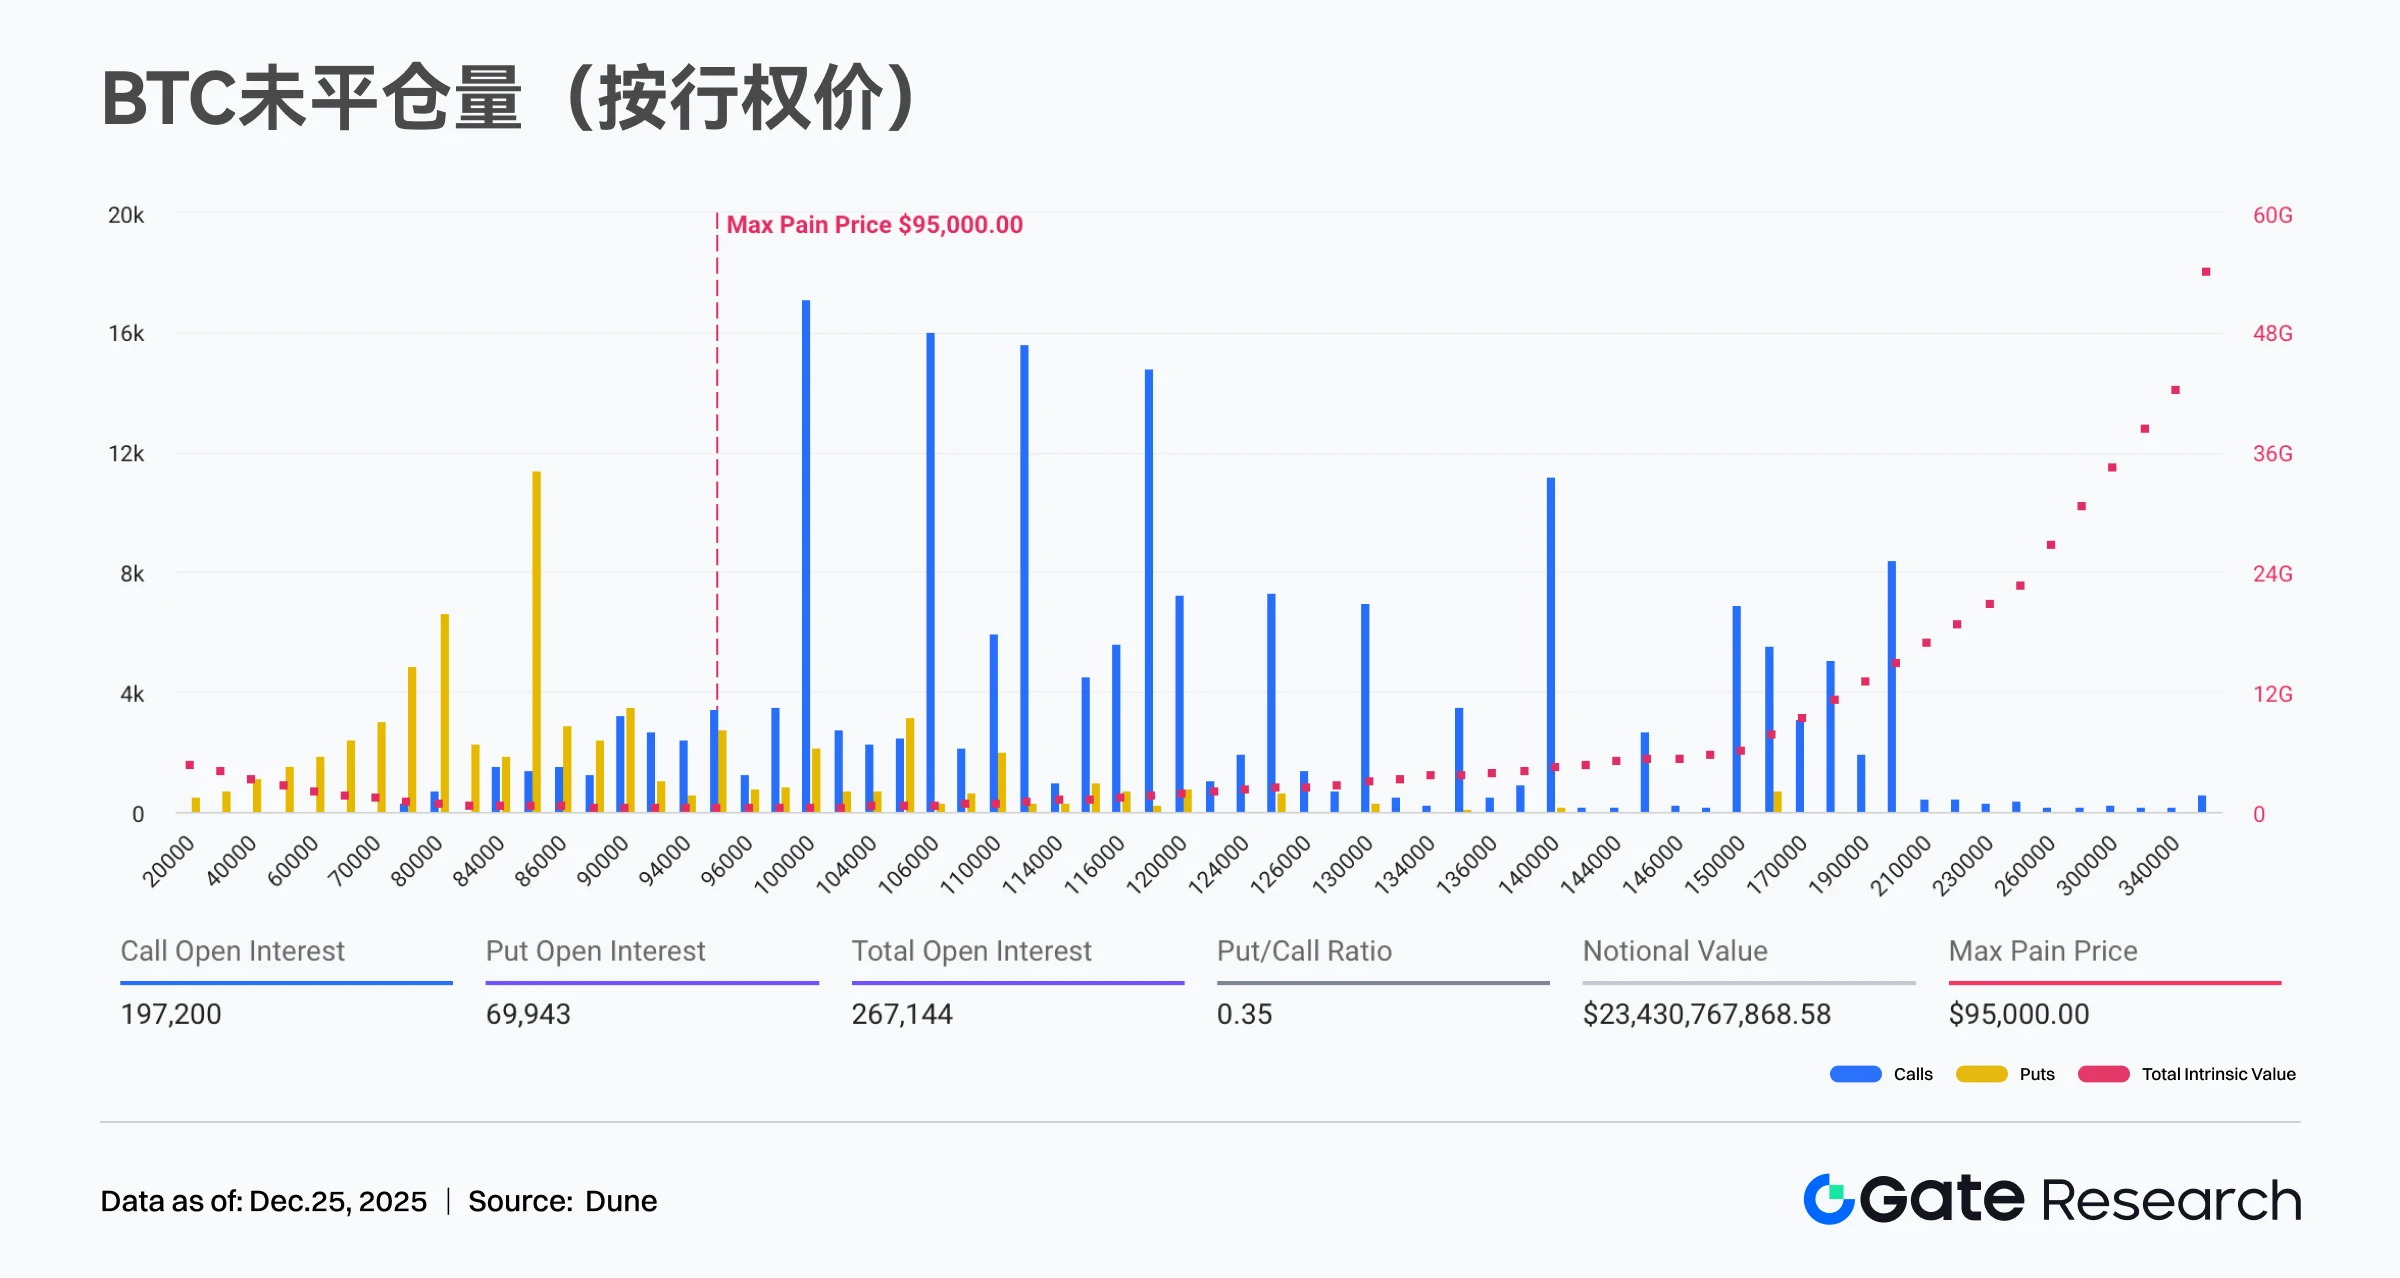Click the tallest yellow put bar near 86000
The height and width of the screenshot is (1278, 2400).
pyautogui.click(x=536, y=640)
